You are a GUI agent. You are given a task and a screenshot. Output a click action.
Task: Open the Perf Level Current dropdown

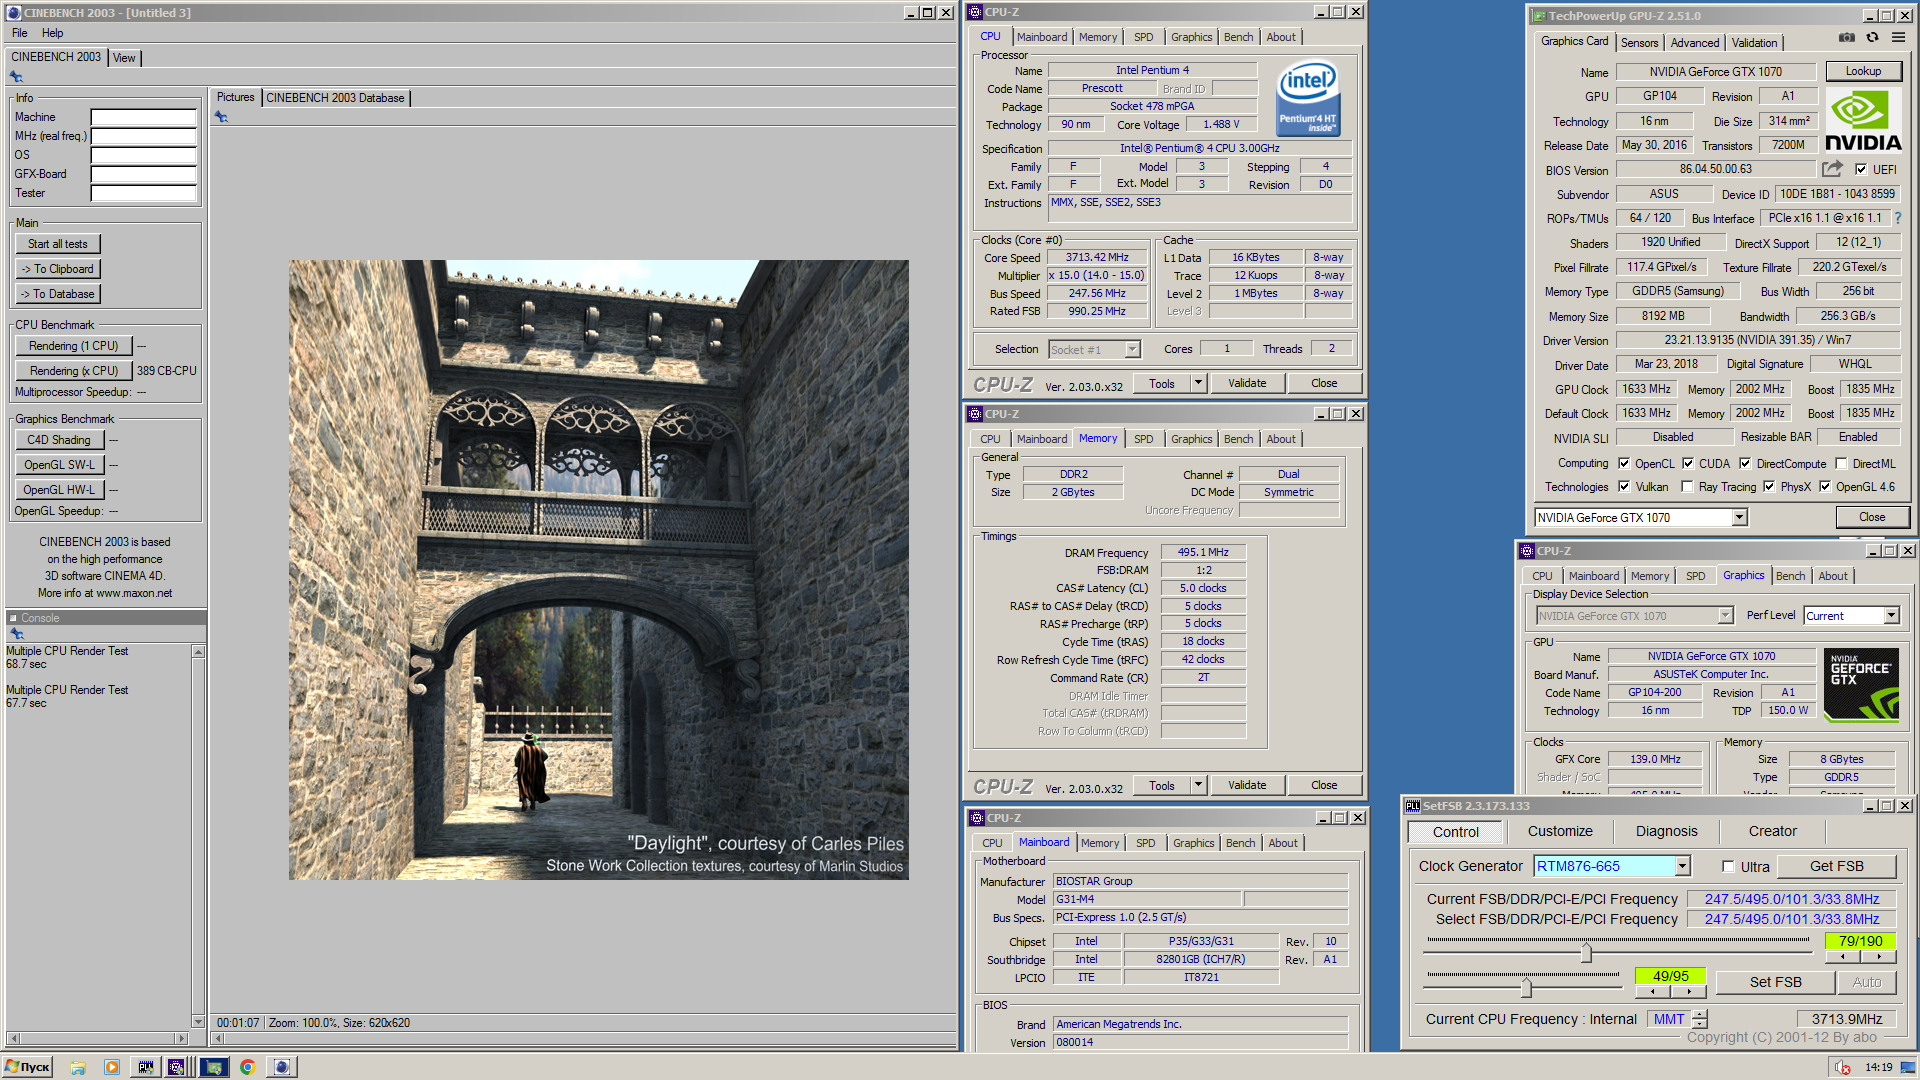[1891, 615]
